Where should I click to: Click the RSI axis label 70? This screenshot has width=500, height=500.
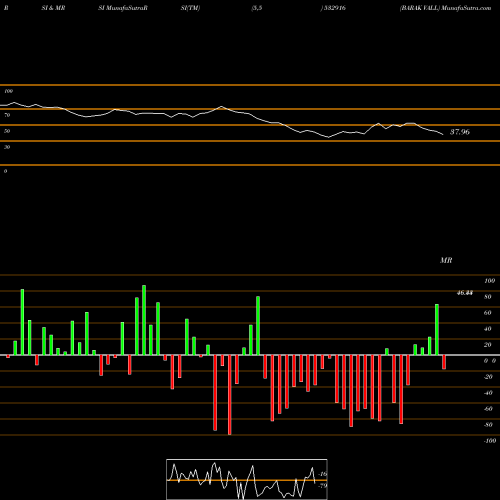point(7,115)
